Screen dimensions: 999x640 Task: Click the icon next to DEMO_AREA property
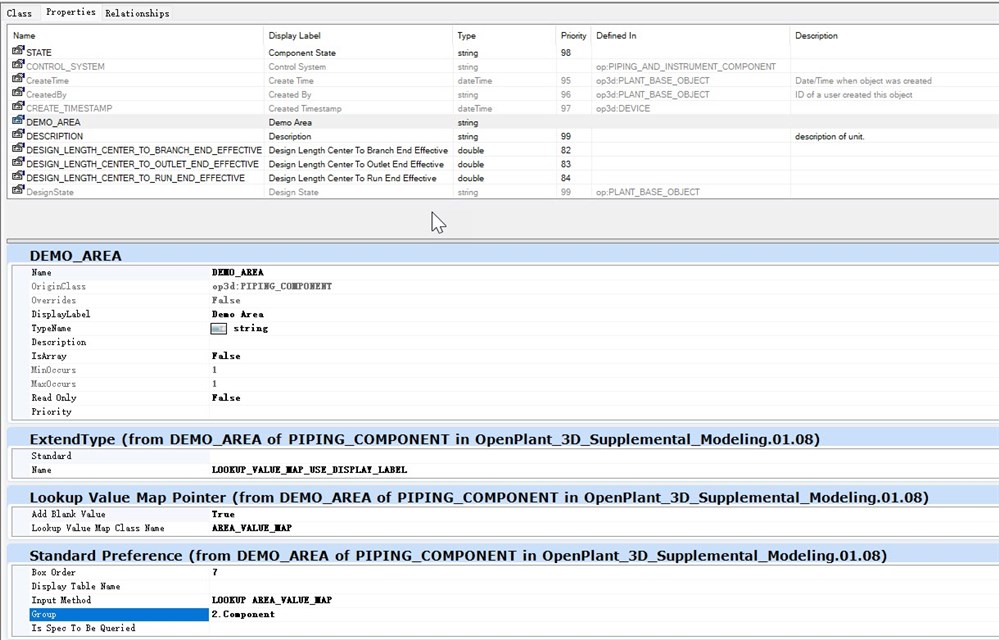click(18, 122)
